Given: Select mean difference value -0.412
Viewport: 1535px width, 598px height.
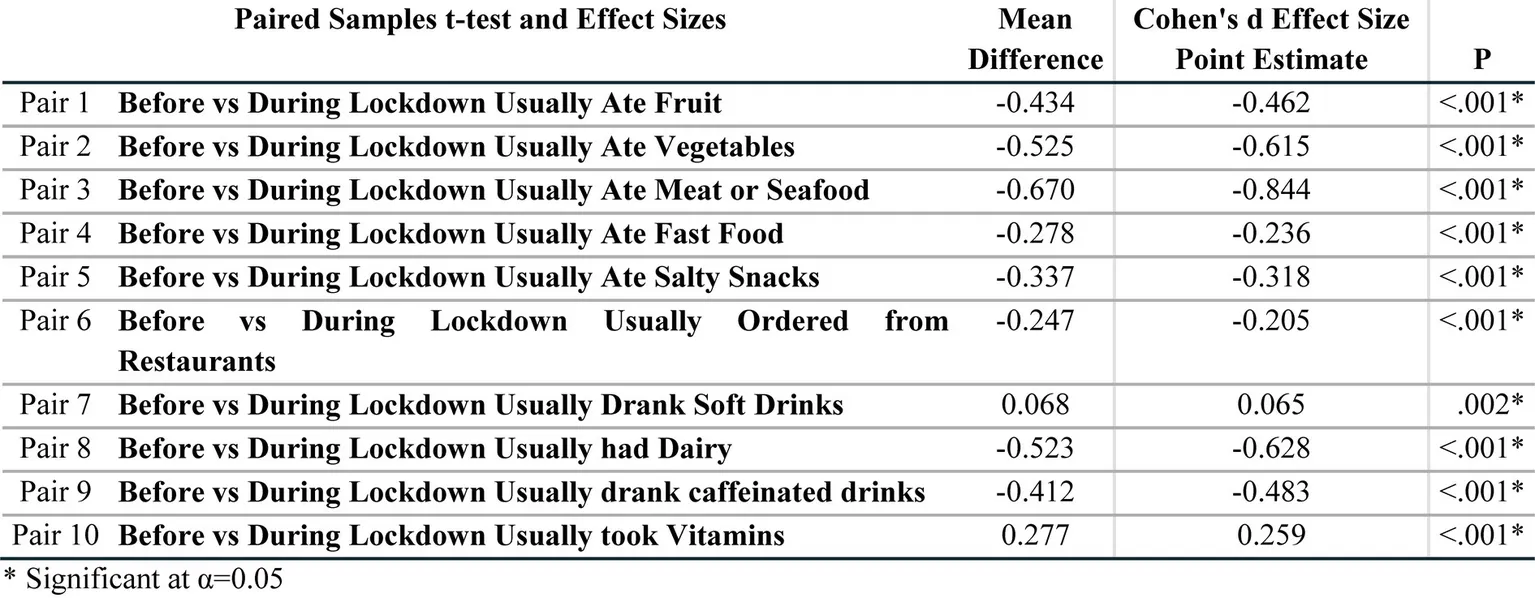Looking at the screenshot, I should pos(1035,492).
